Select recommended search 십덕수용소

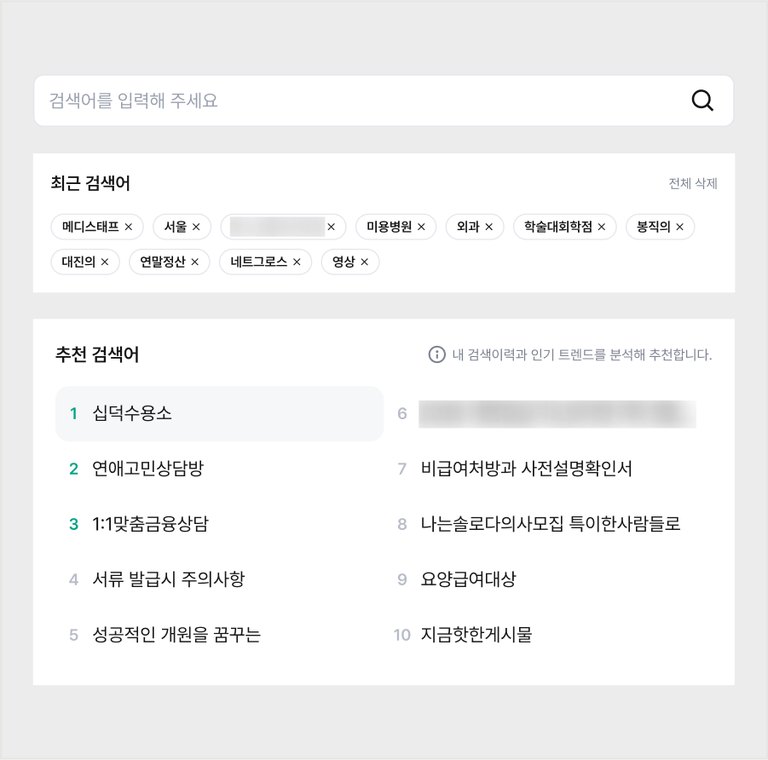pos(219,413)
